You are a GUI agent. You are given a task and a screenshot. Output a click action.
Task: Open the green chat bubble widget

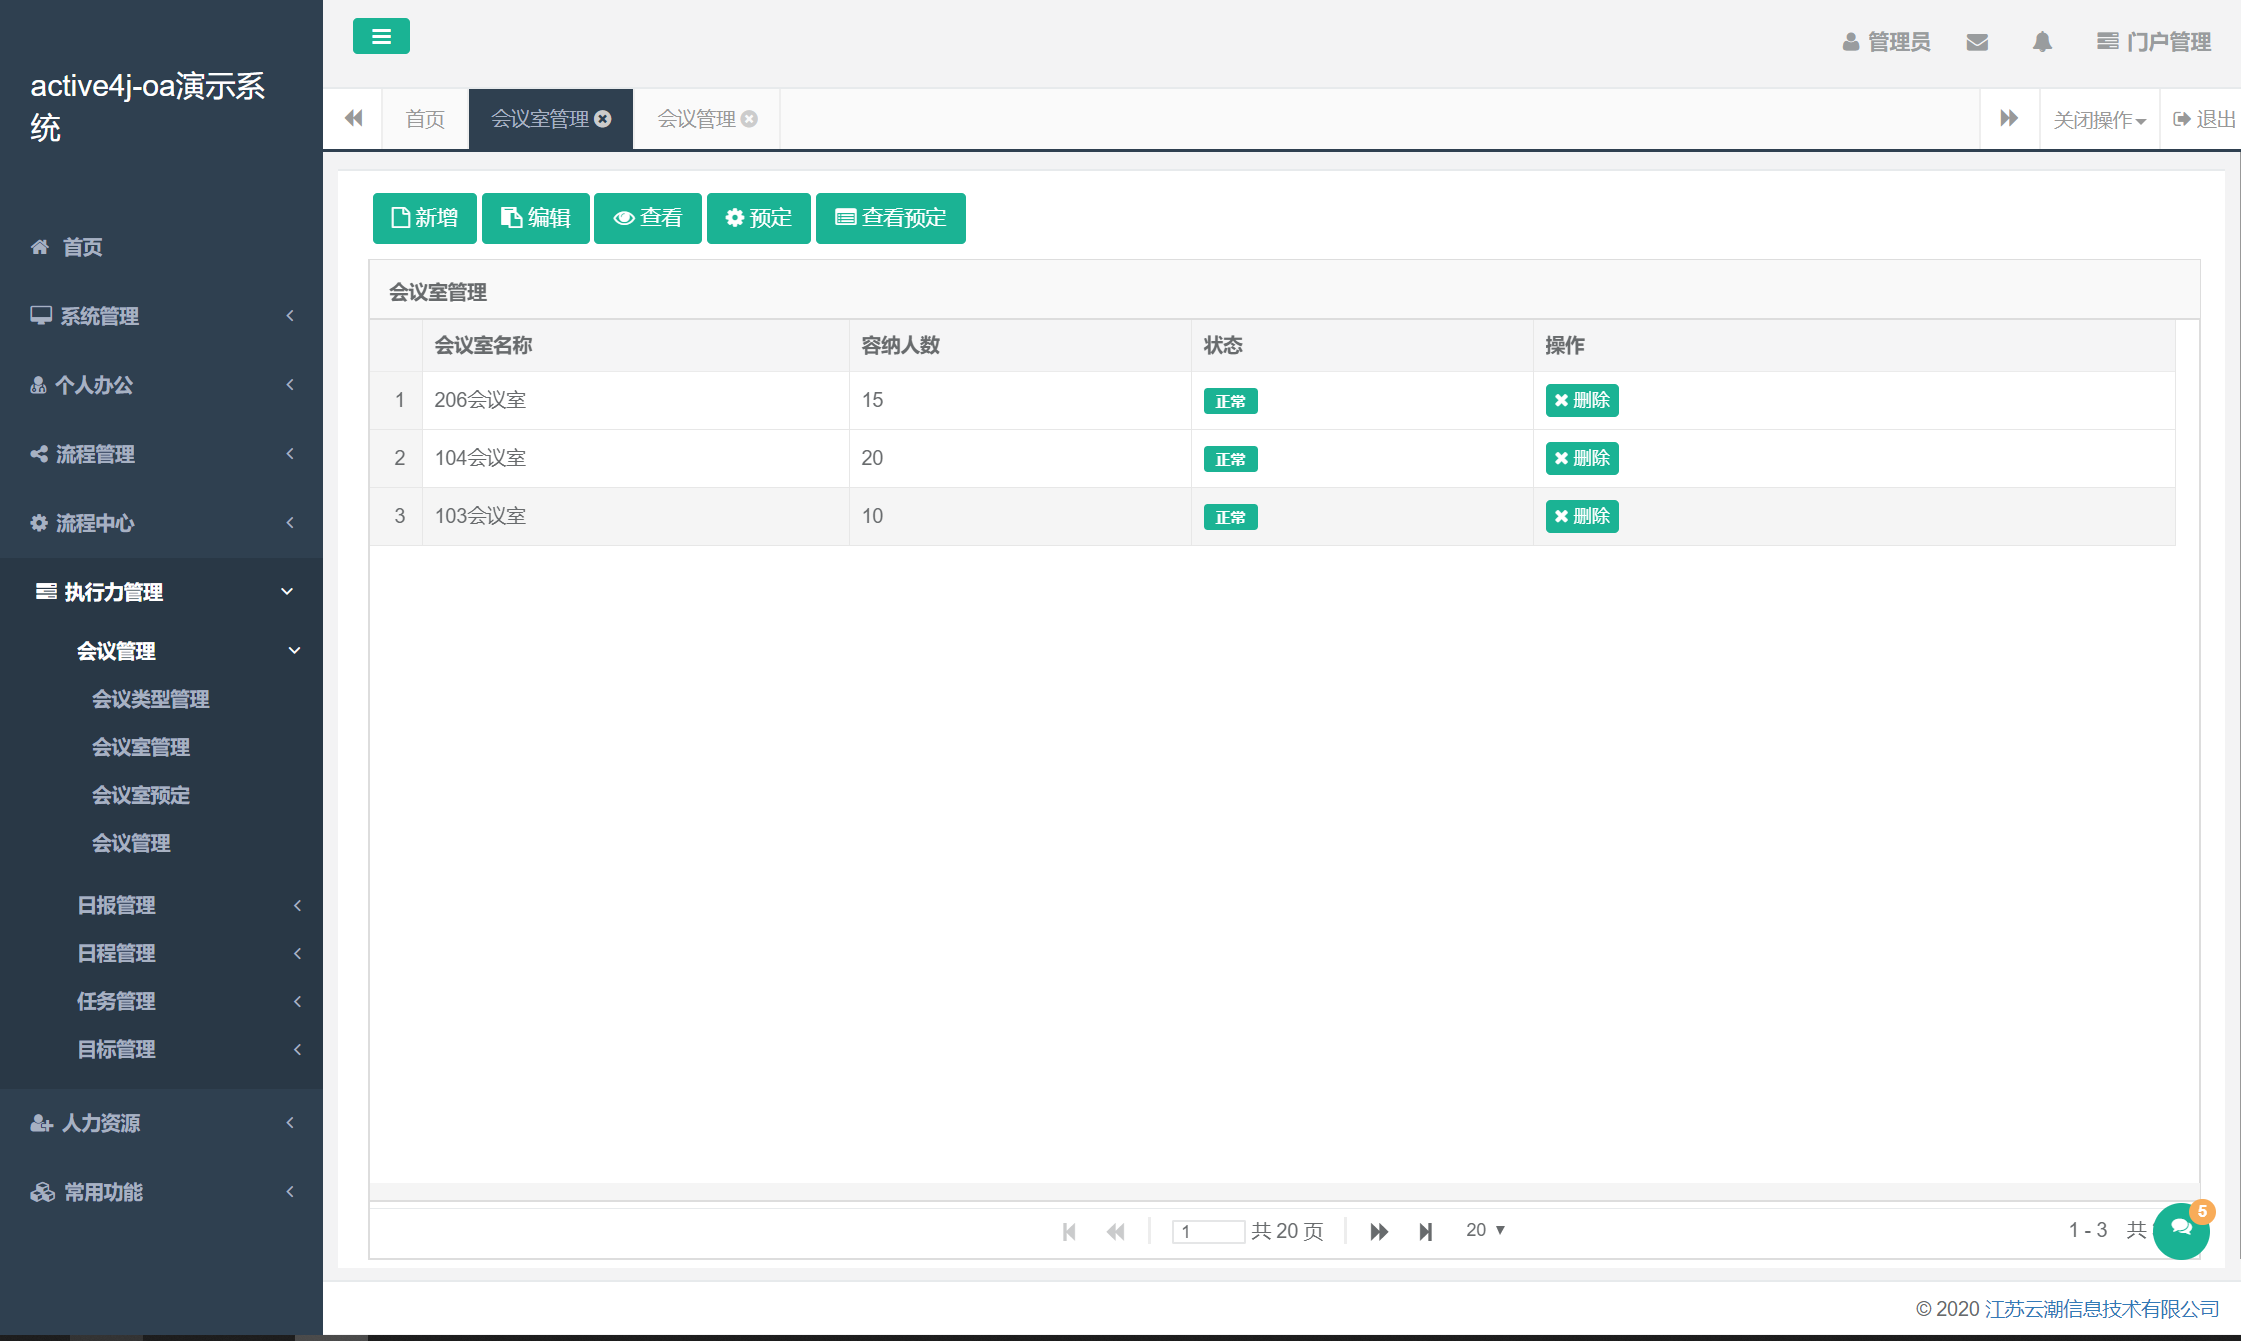click(2181, 1231)
